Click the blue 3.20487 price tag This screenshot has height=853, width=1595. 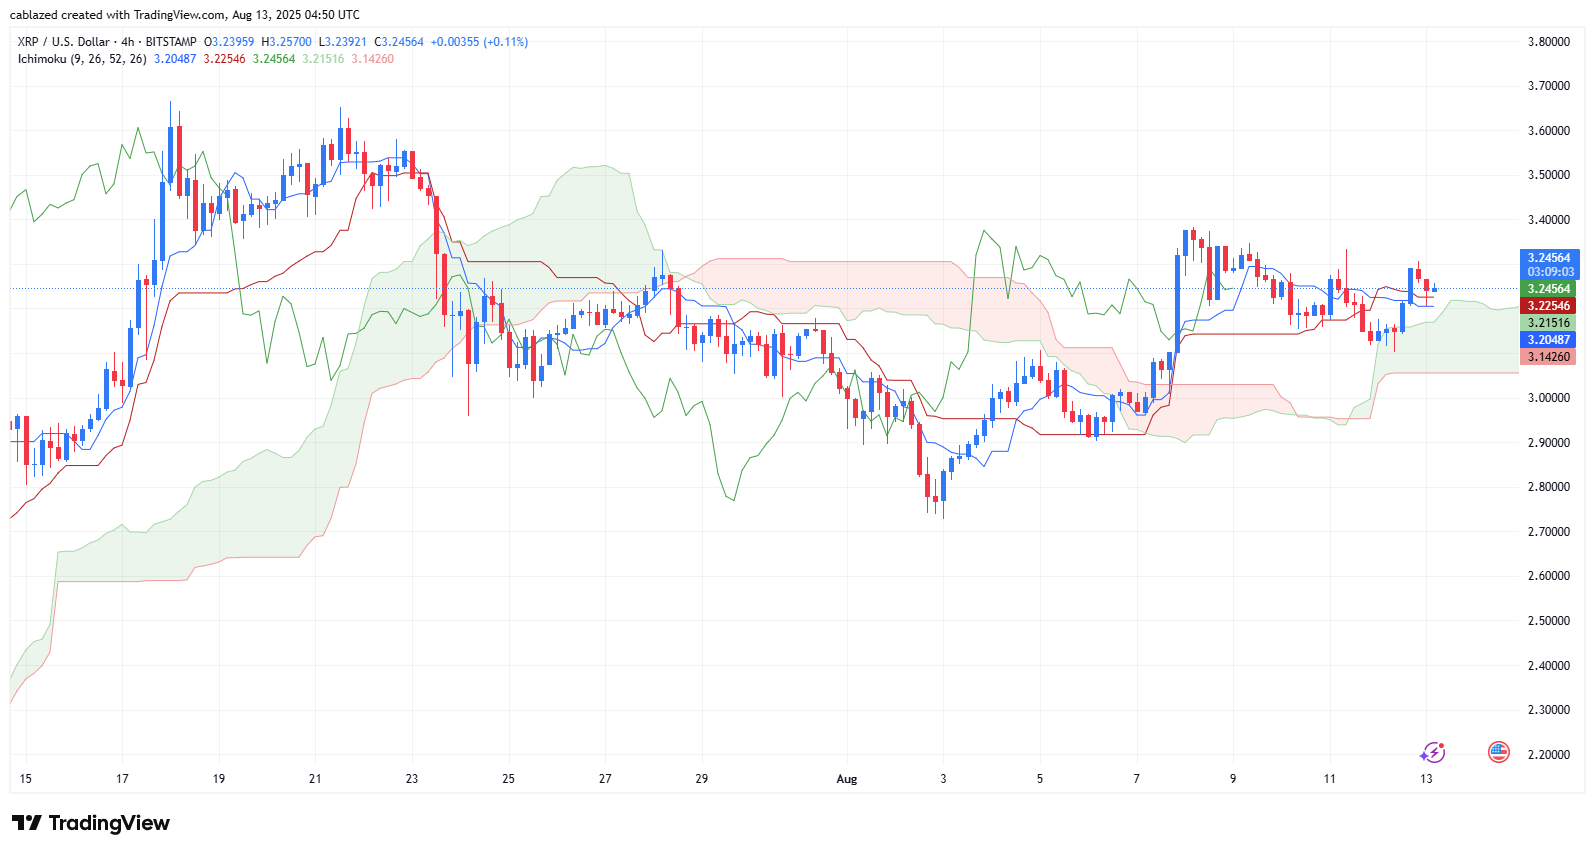tap(1549, 340)
